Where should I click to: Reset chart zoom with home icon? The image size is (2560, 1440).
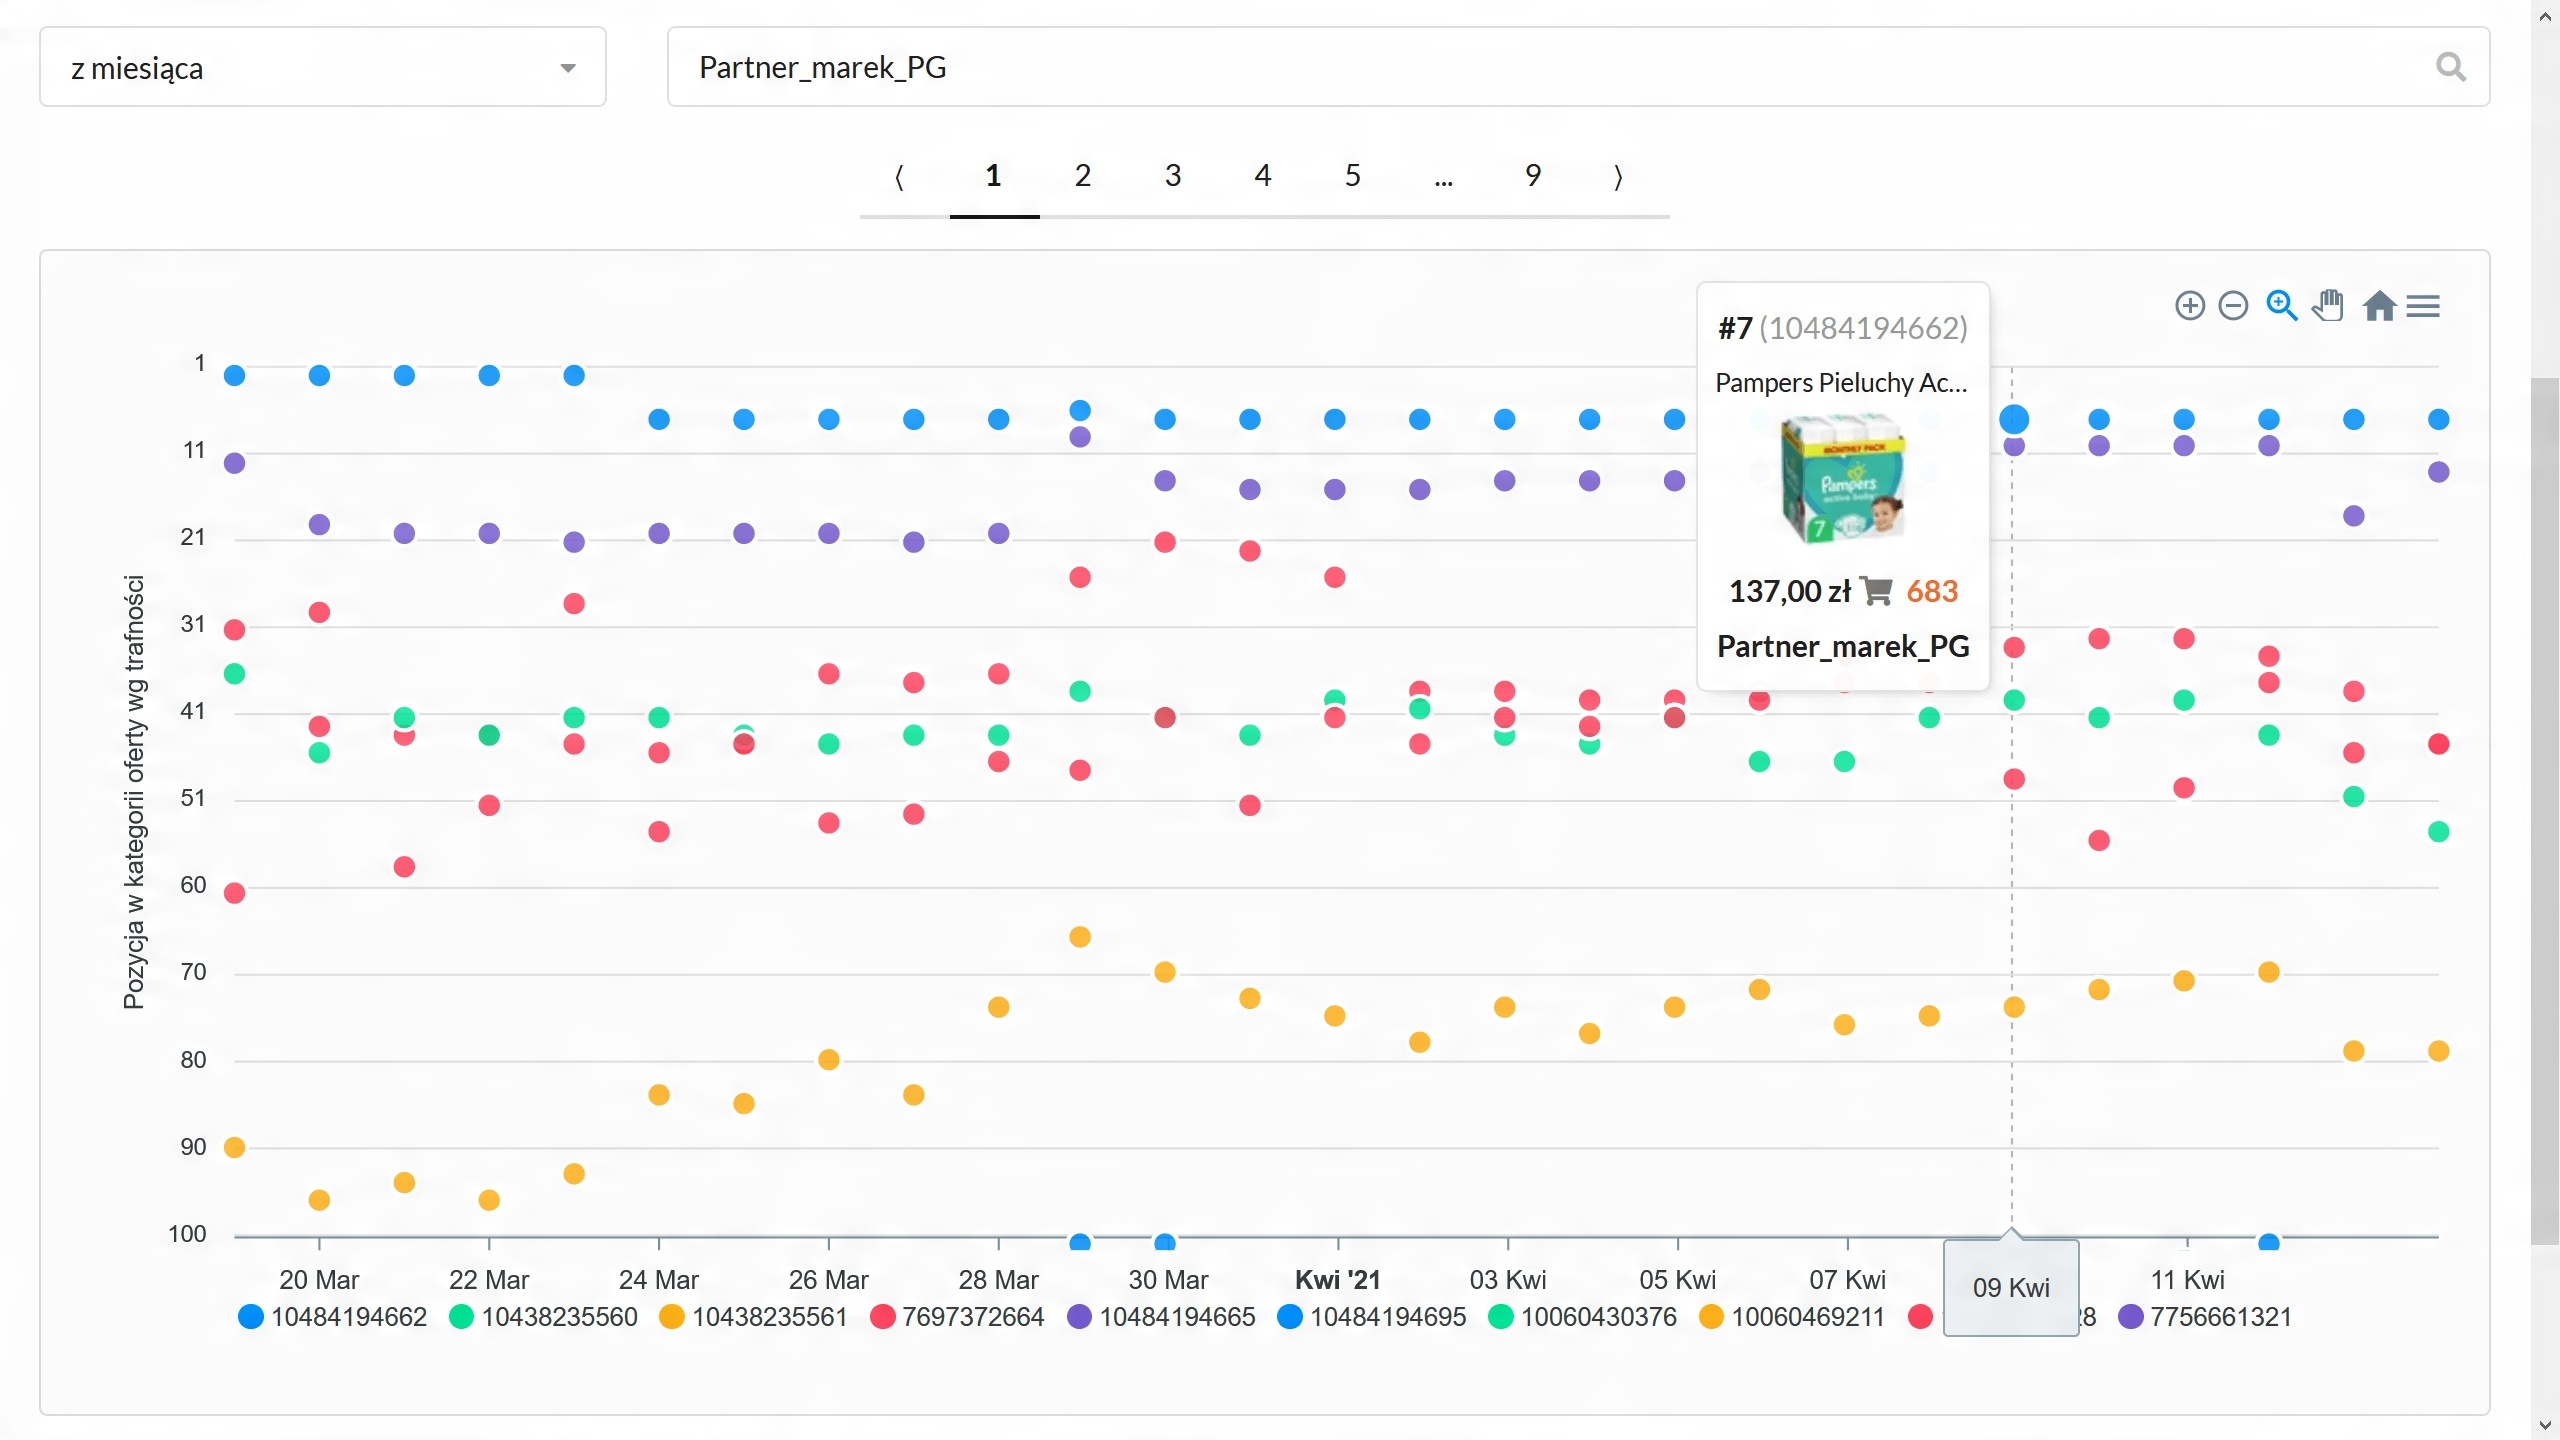(2379, 306)
